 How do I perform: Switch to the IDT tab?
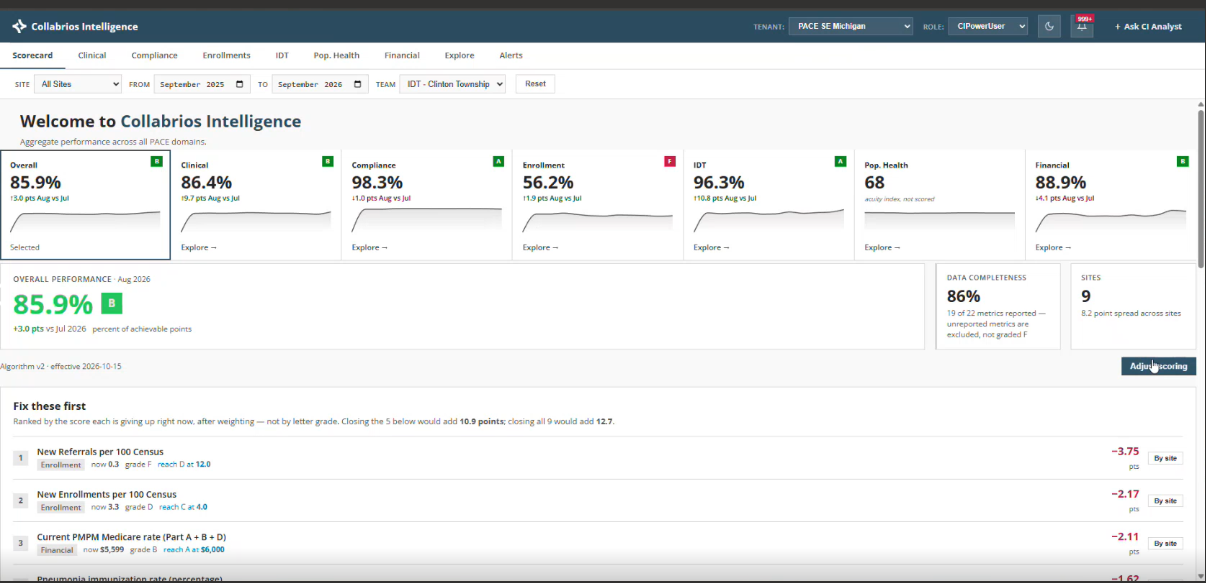click(x=282, y=55)
